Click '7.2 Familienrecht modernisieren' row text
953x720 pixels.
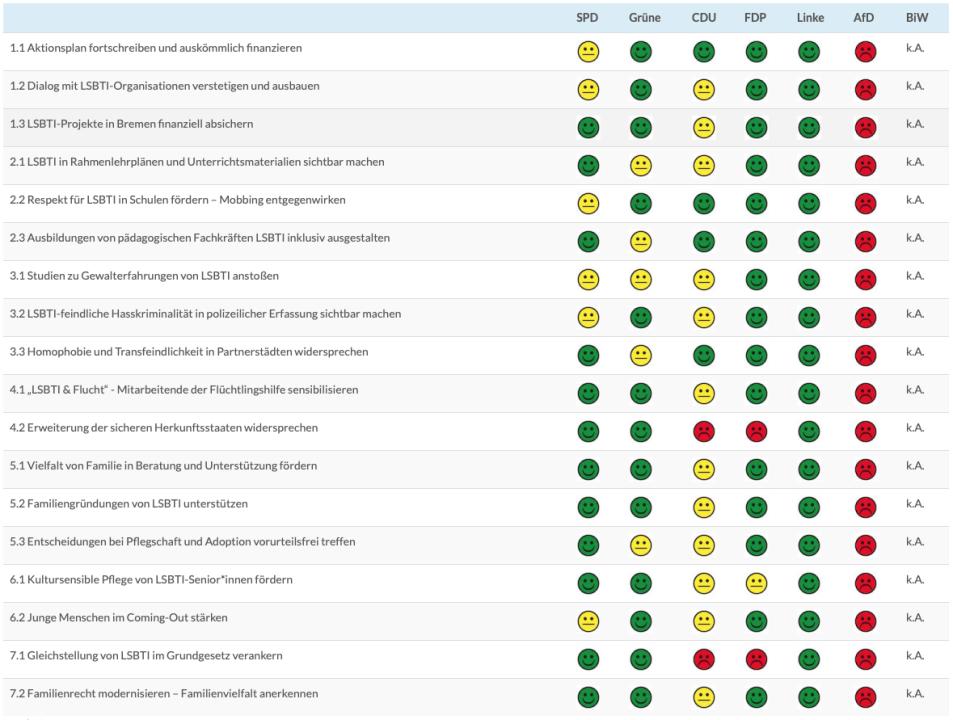coord(164,694)
